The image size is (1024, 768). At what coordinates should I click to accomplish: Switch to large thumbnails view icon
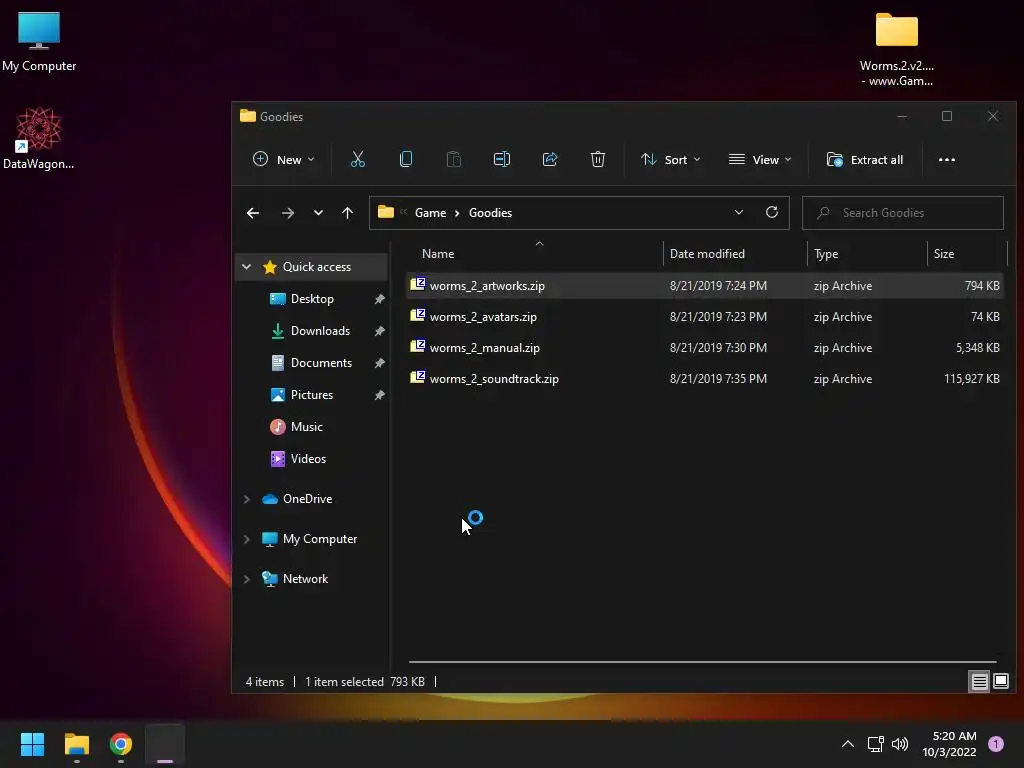pos(1000,682)
